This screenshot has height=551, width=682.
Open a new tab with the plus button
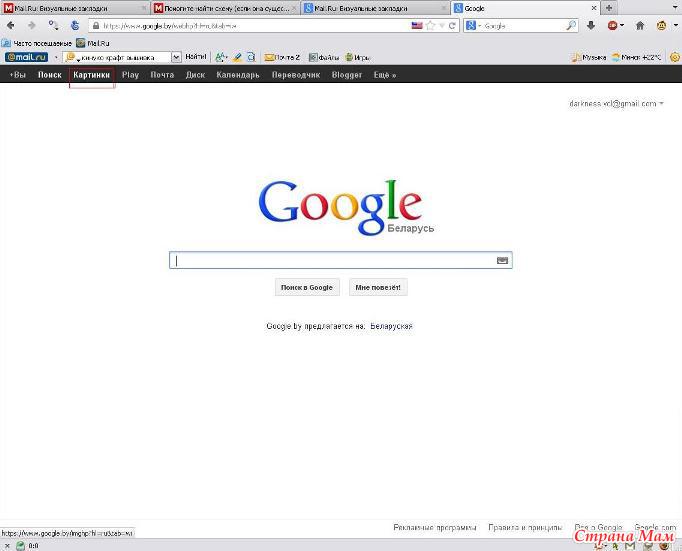pyautogui.click(x=609, y=8)
